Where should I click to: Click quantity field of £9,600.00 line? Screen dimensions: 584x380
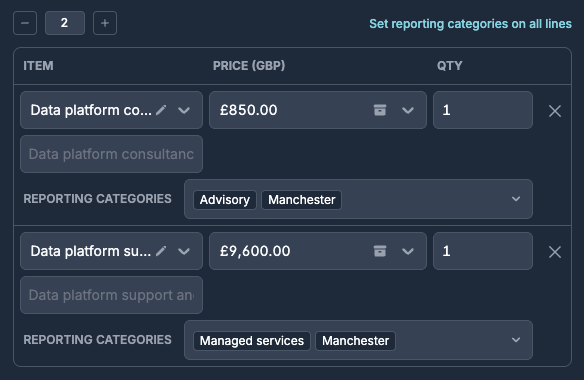click(x=483, y=251)
